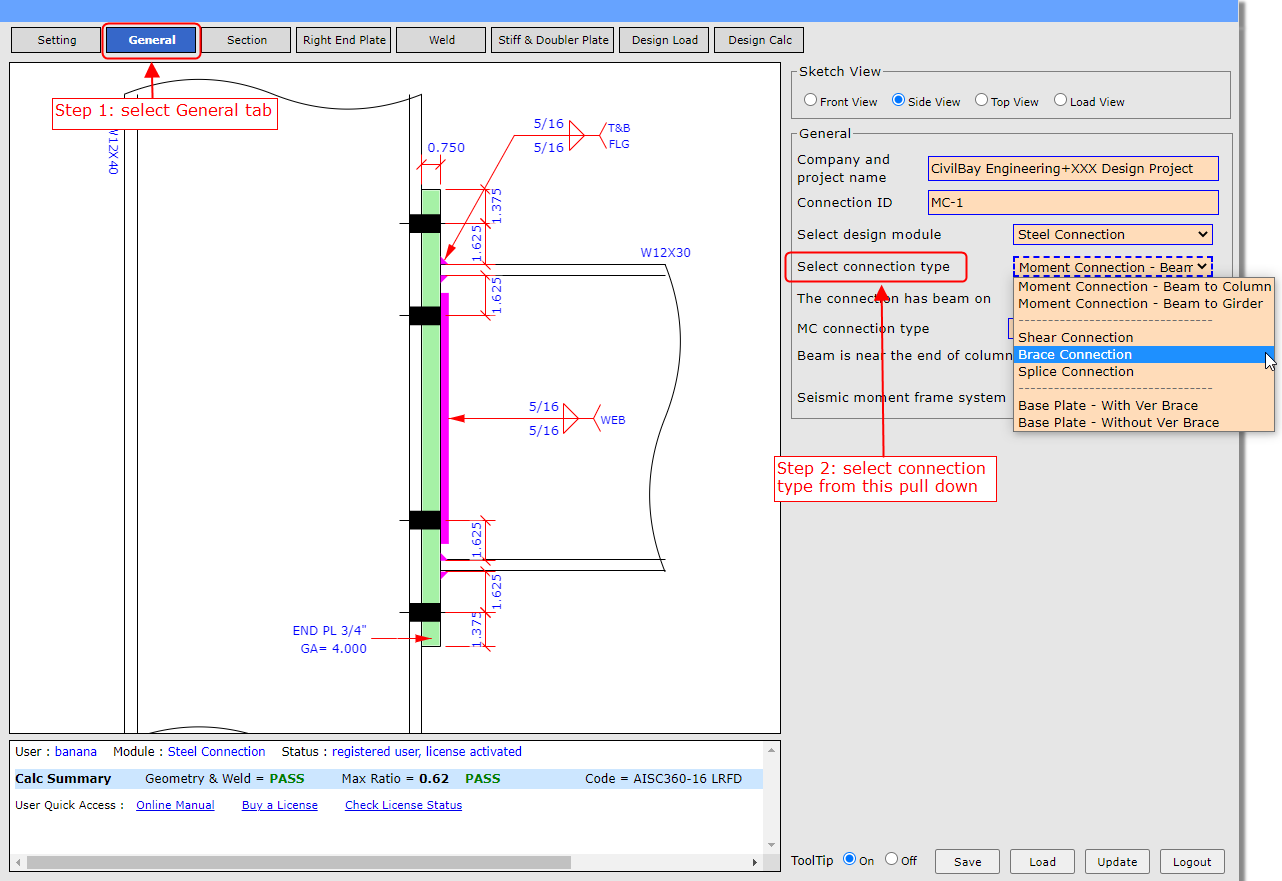
Task: Go to the Design Calc tab
Action: click(759, 40)
